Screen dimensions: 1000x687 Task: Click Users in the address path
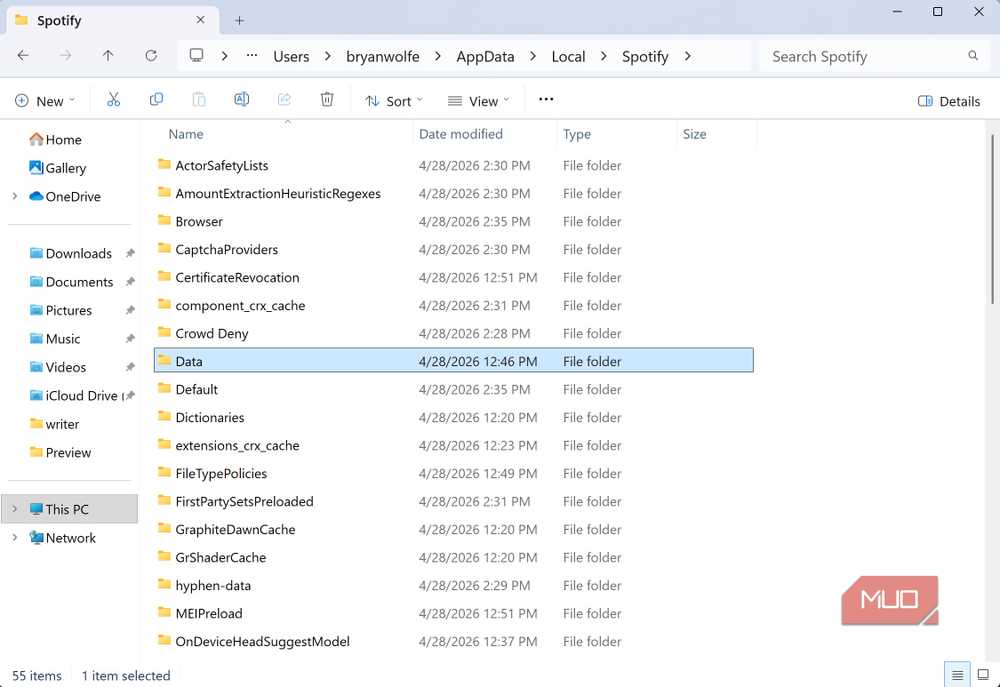(291, 57)
